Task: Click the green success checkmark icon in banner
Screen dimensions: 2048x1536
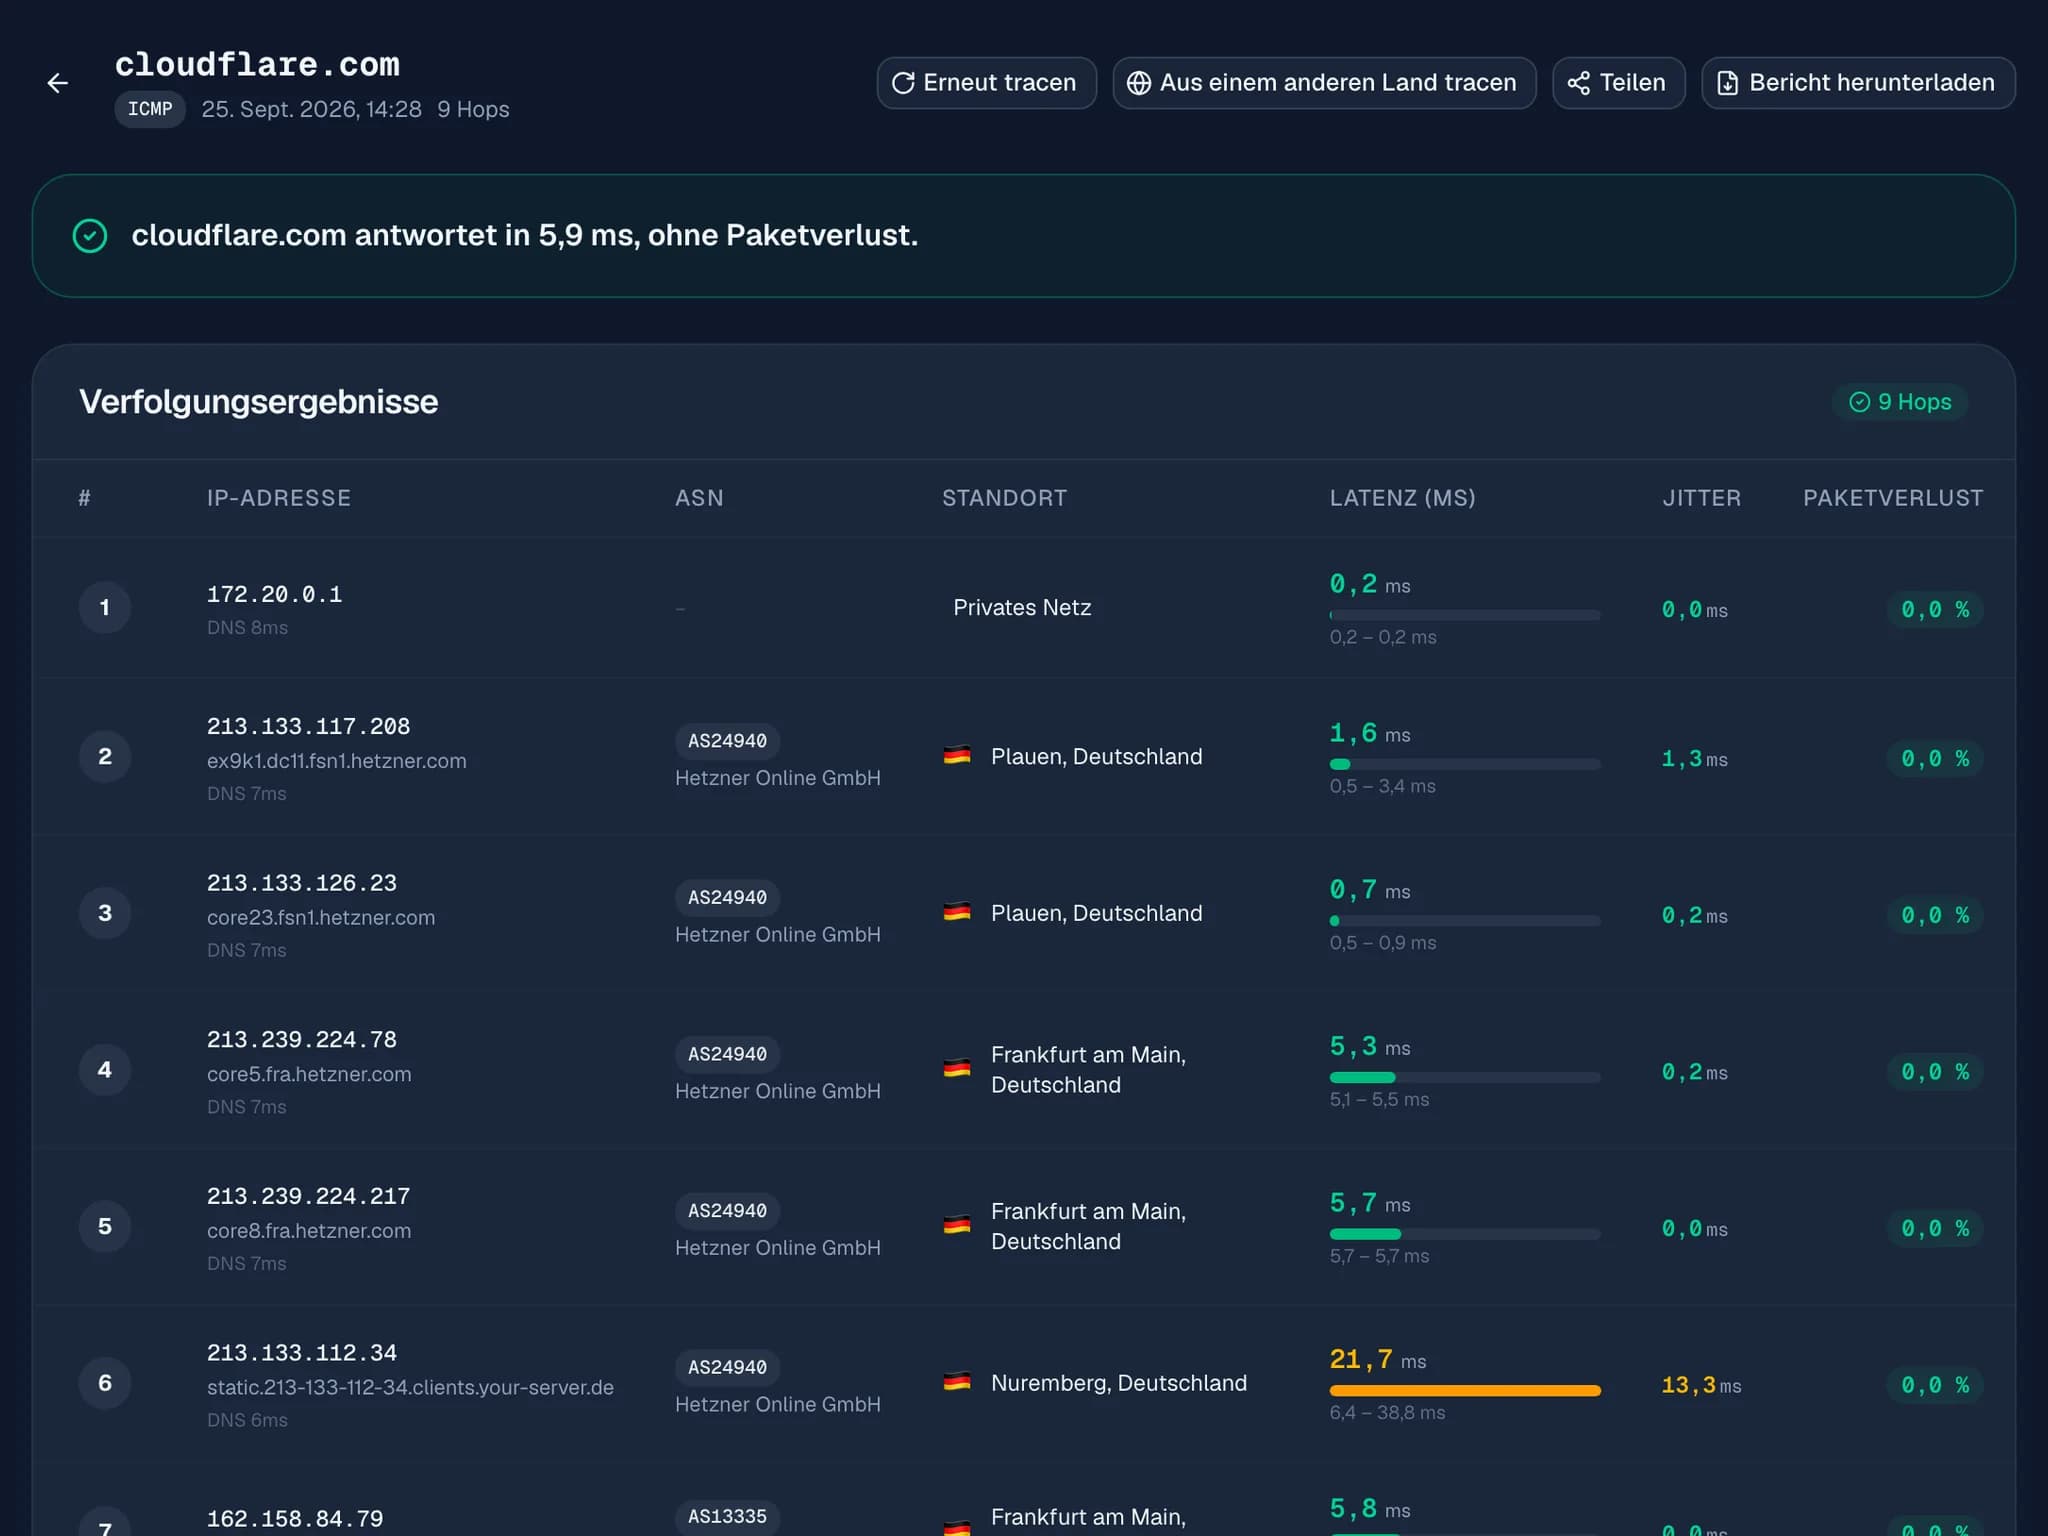Action: (90, 236)
